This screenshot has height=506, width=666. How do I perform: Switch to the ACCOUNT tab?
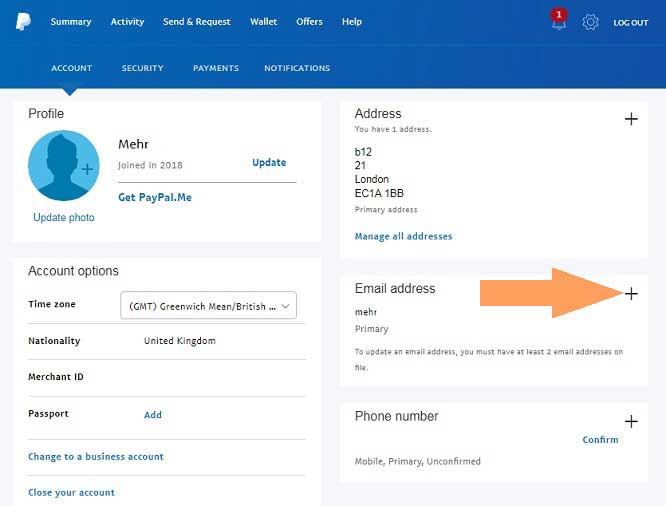[x=71, y=68]
